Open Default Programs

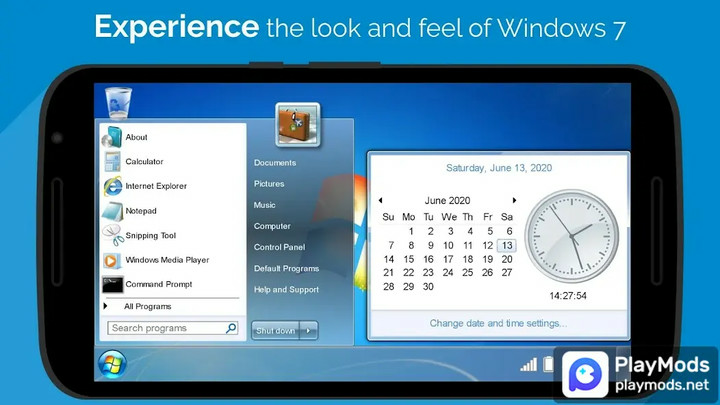point(287,268)
